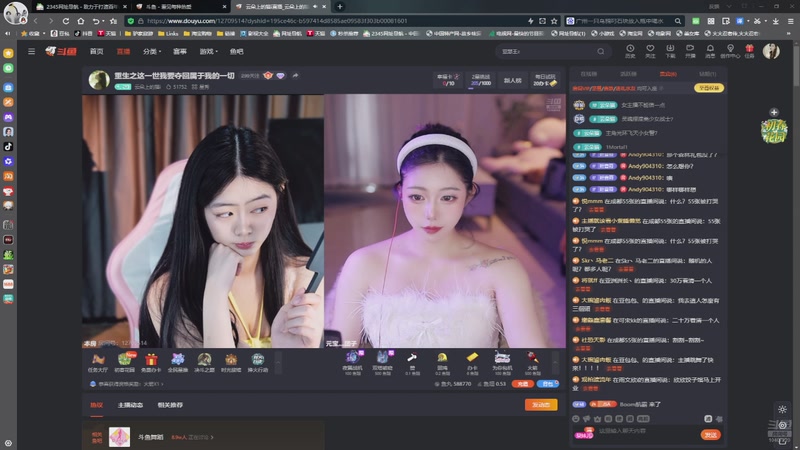
Task: Open the 新人榜 button in stream header
Action: 512,80
